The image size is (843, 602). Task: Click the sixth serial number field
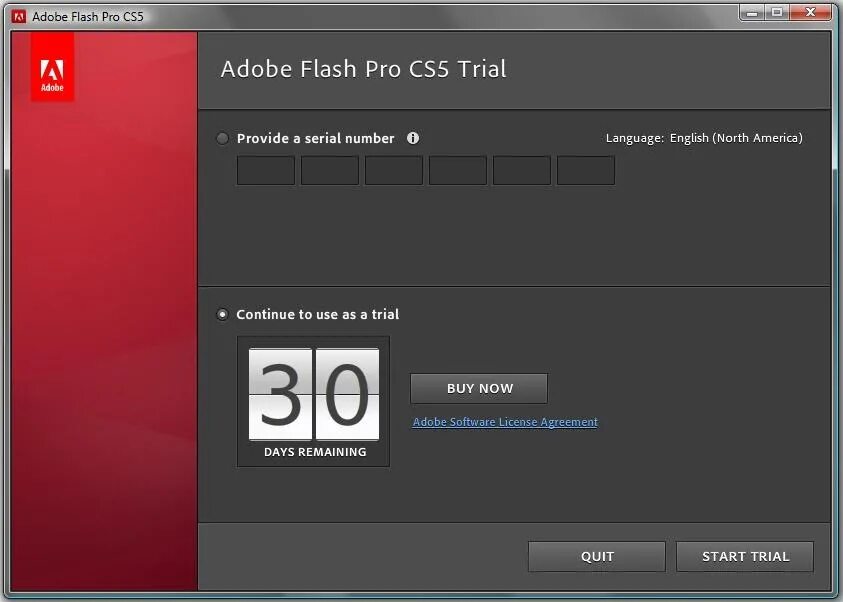(586, 170)
